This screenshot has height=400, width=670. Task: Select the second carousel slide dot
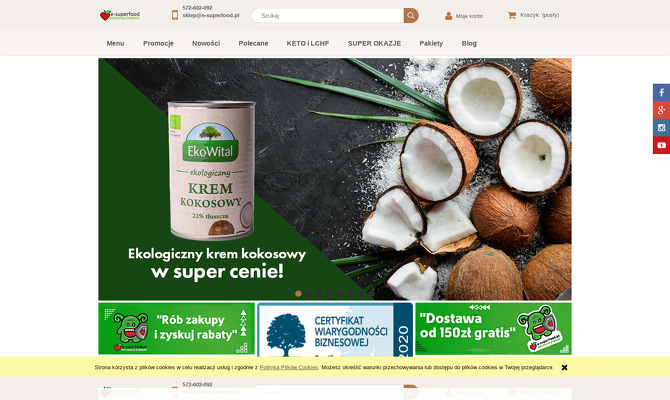click(x=309, y=294)
